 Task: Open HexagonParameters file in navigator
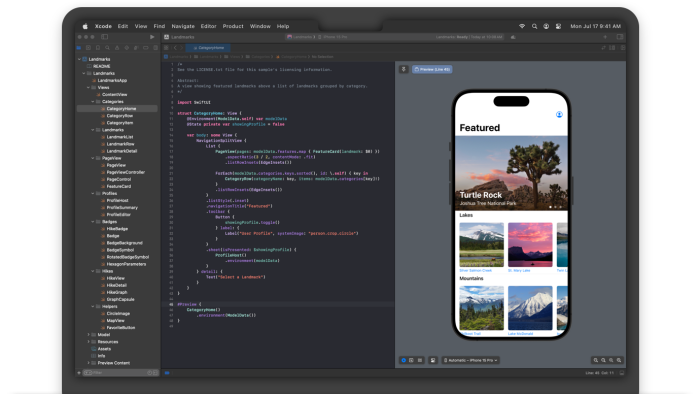coord(126,264)
